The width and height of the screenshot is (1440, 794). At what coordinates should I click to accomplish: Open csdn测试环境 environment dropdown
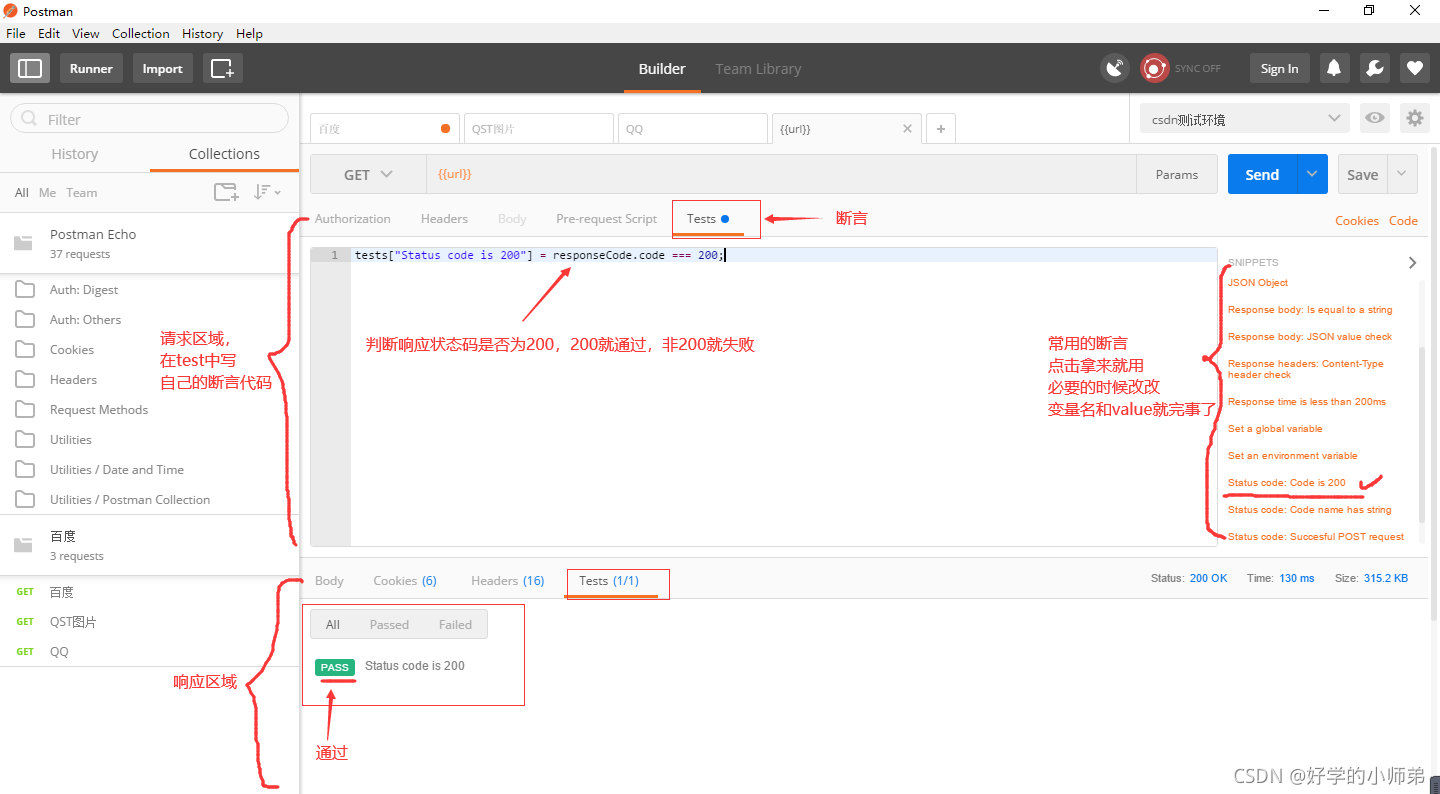coord(1244,118)
